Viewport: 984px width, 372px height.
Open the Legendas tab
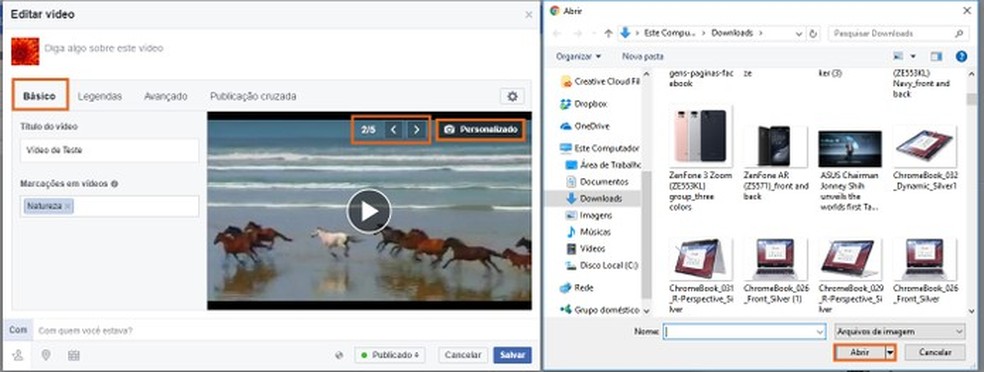[x=100, y=97]
